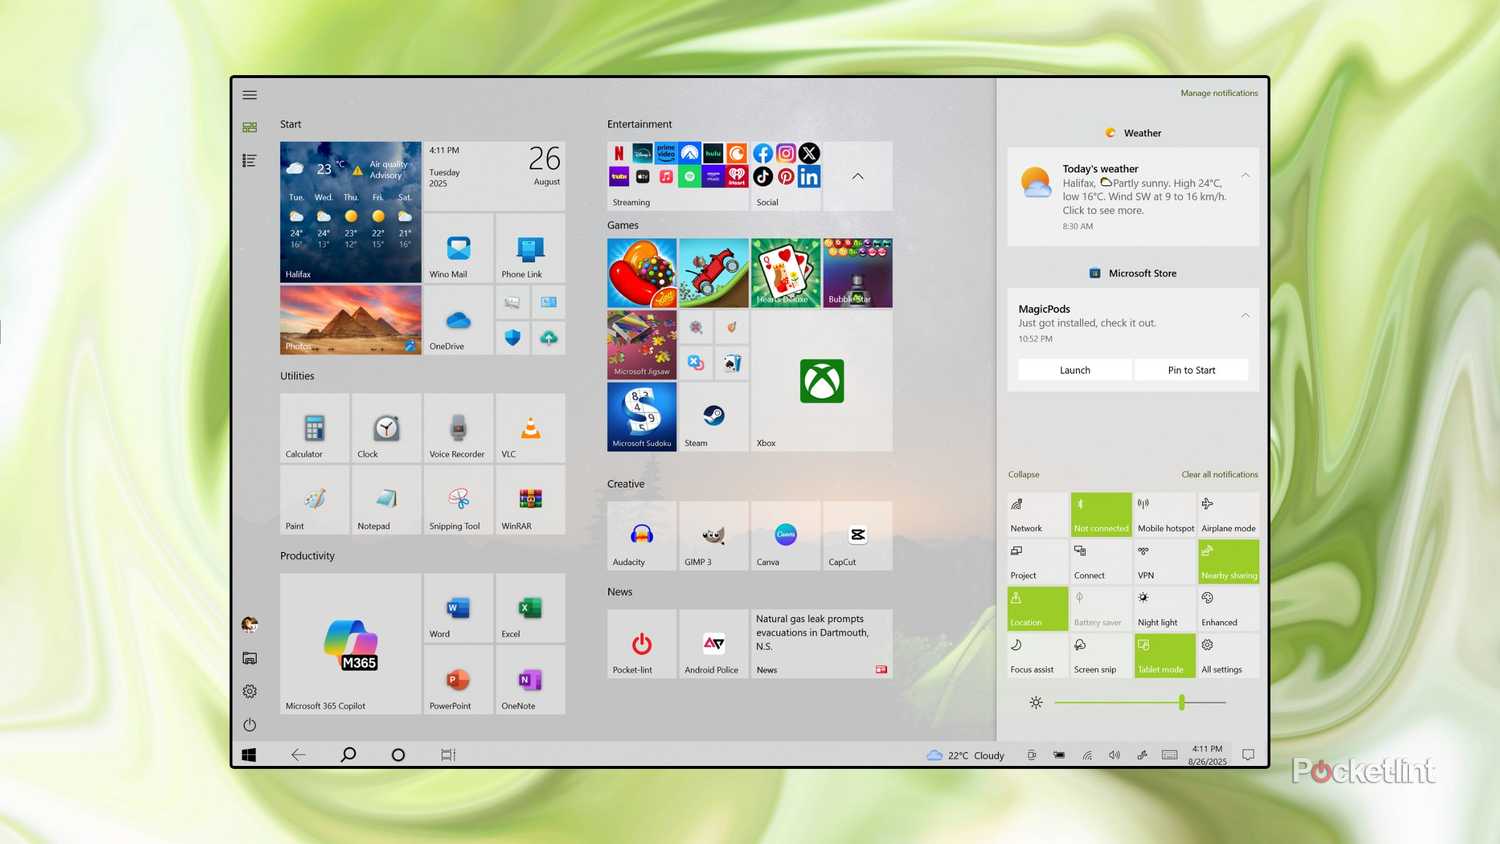
Task: Collapse the MagicPods notification
Action: (1245, 314)
